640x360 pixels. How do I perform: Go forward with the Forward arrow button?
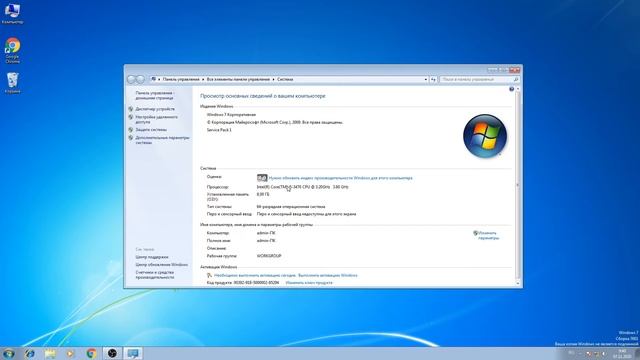tap(140, 80)
